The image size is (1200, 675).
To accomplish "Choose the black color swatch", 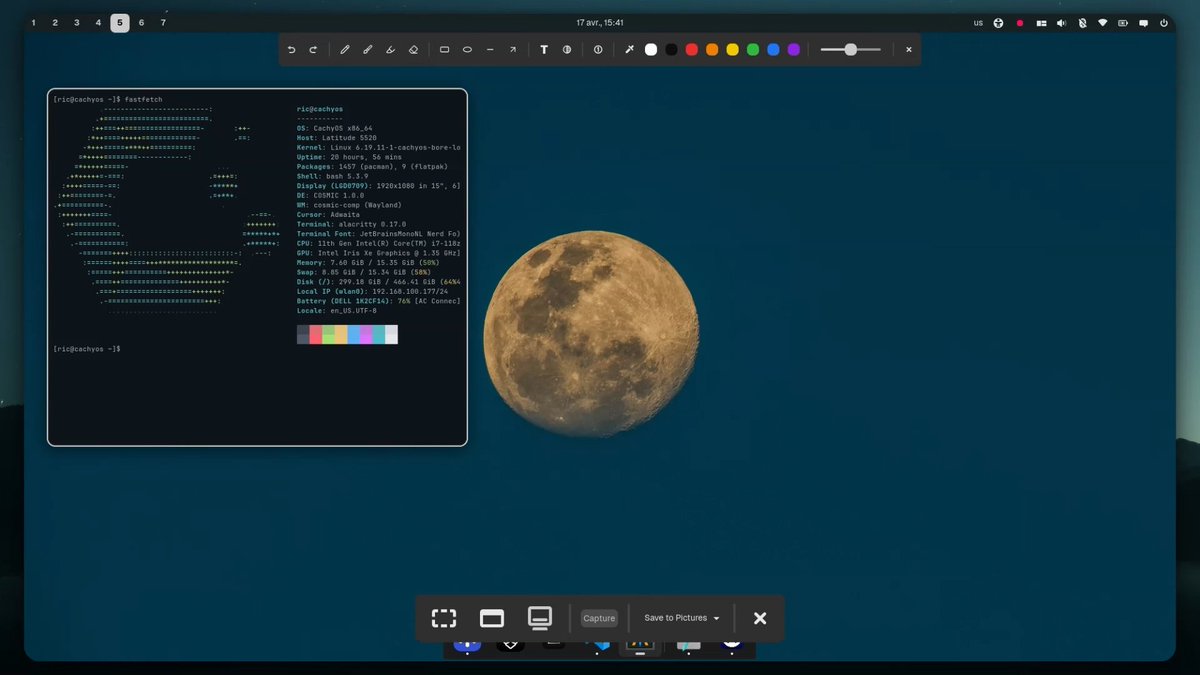I will (x=672, y=49).
